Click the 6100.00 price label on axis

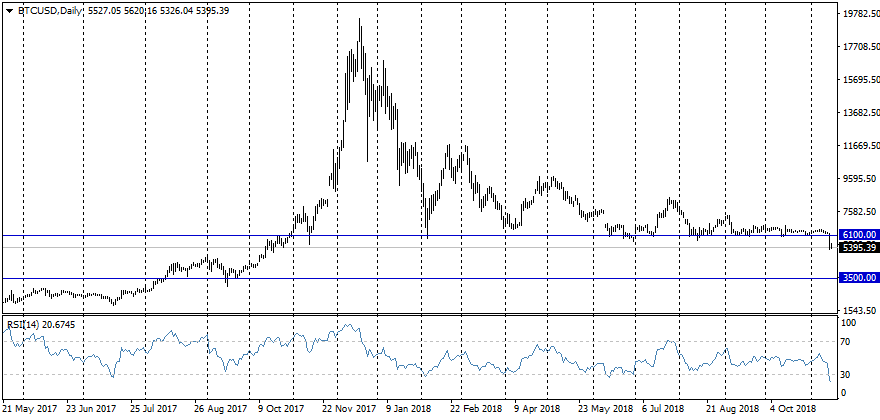(x=858, y=235)
